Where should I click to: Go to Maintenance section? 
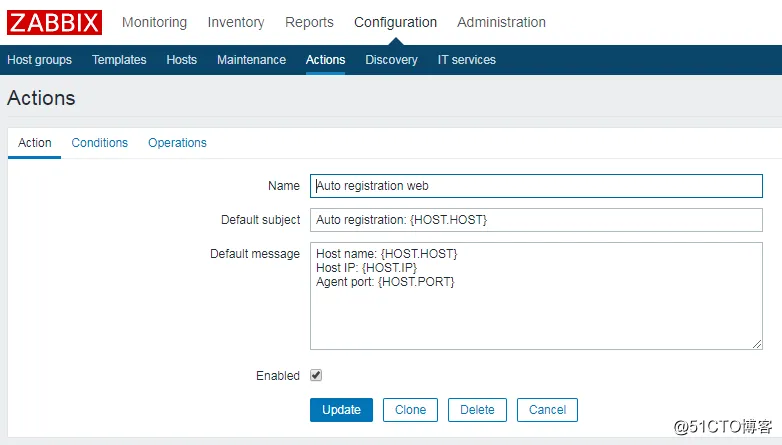pos(251,60)
